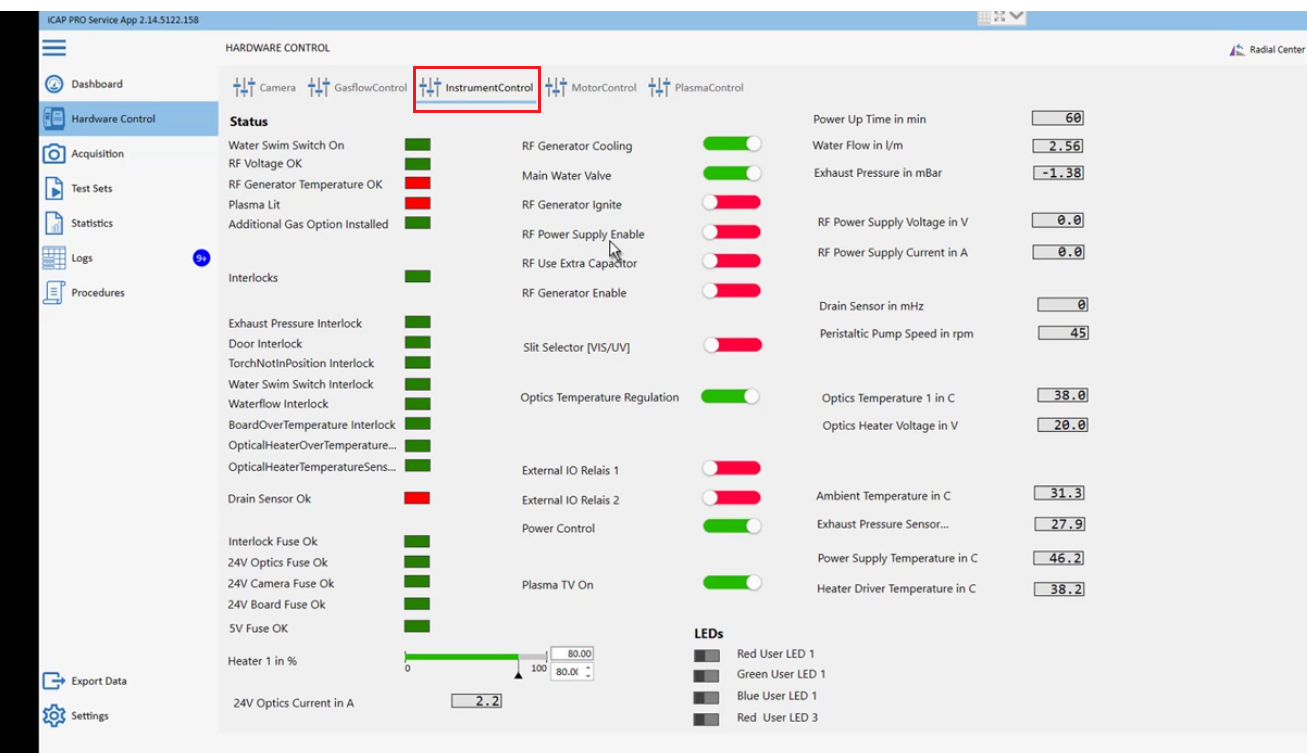Click the Export Data icon

point(54,681)
